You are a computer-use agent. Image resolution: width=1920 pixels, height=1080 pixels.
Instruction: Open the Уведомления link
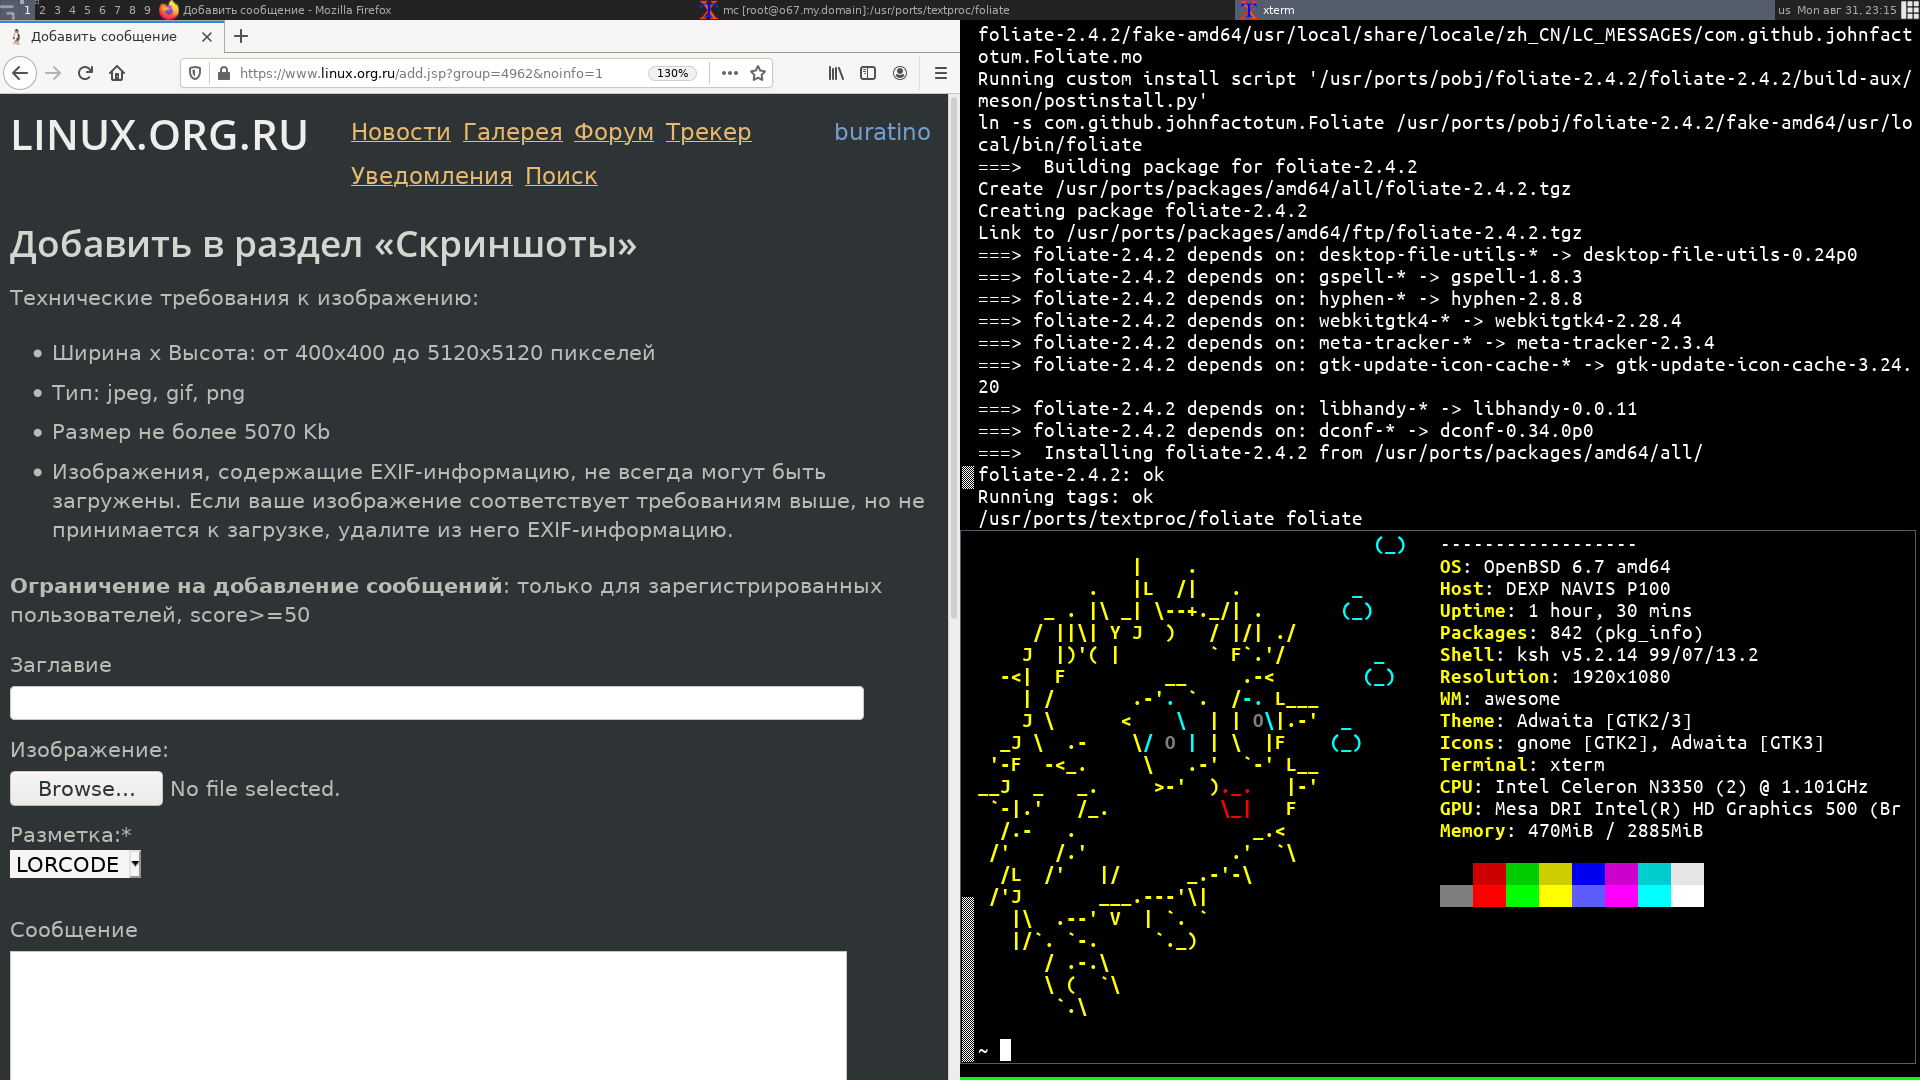click(x=431, y=176)
